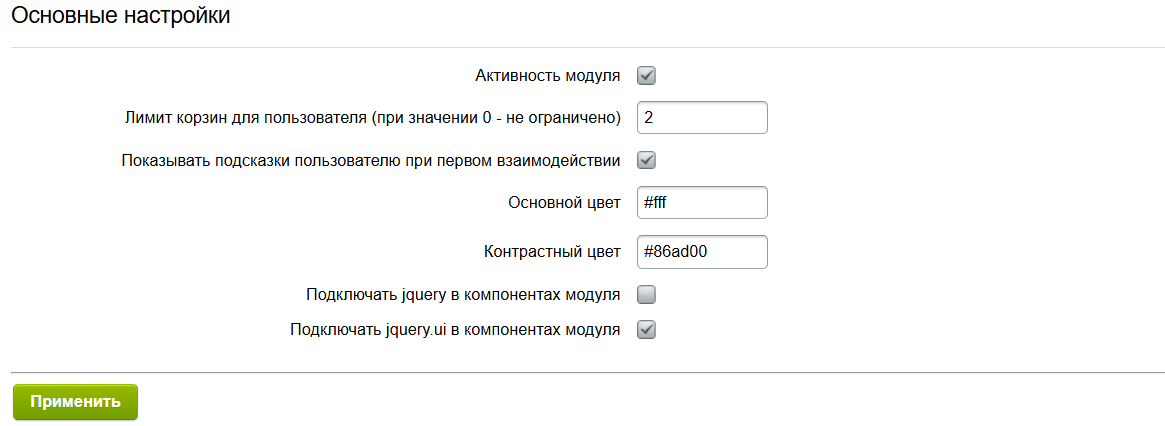Screen dimensions: 1165x426
Task: Disable the Активность модуля checkbox
Action: [x=646, y=75]
